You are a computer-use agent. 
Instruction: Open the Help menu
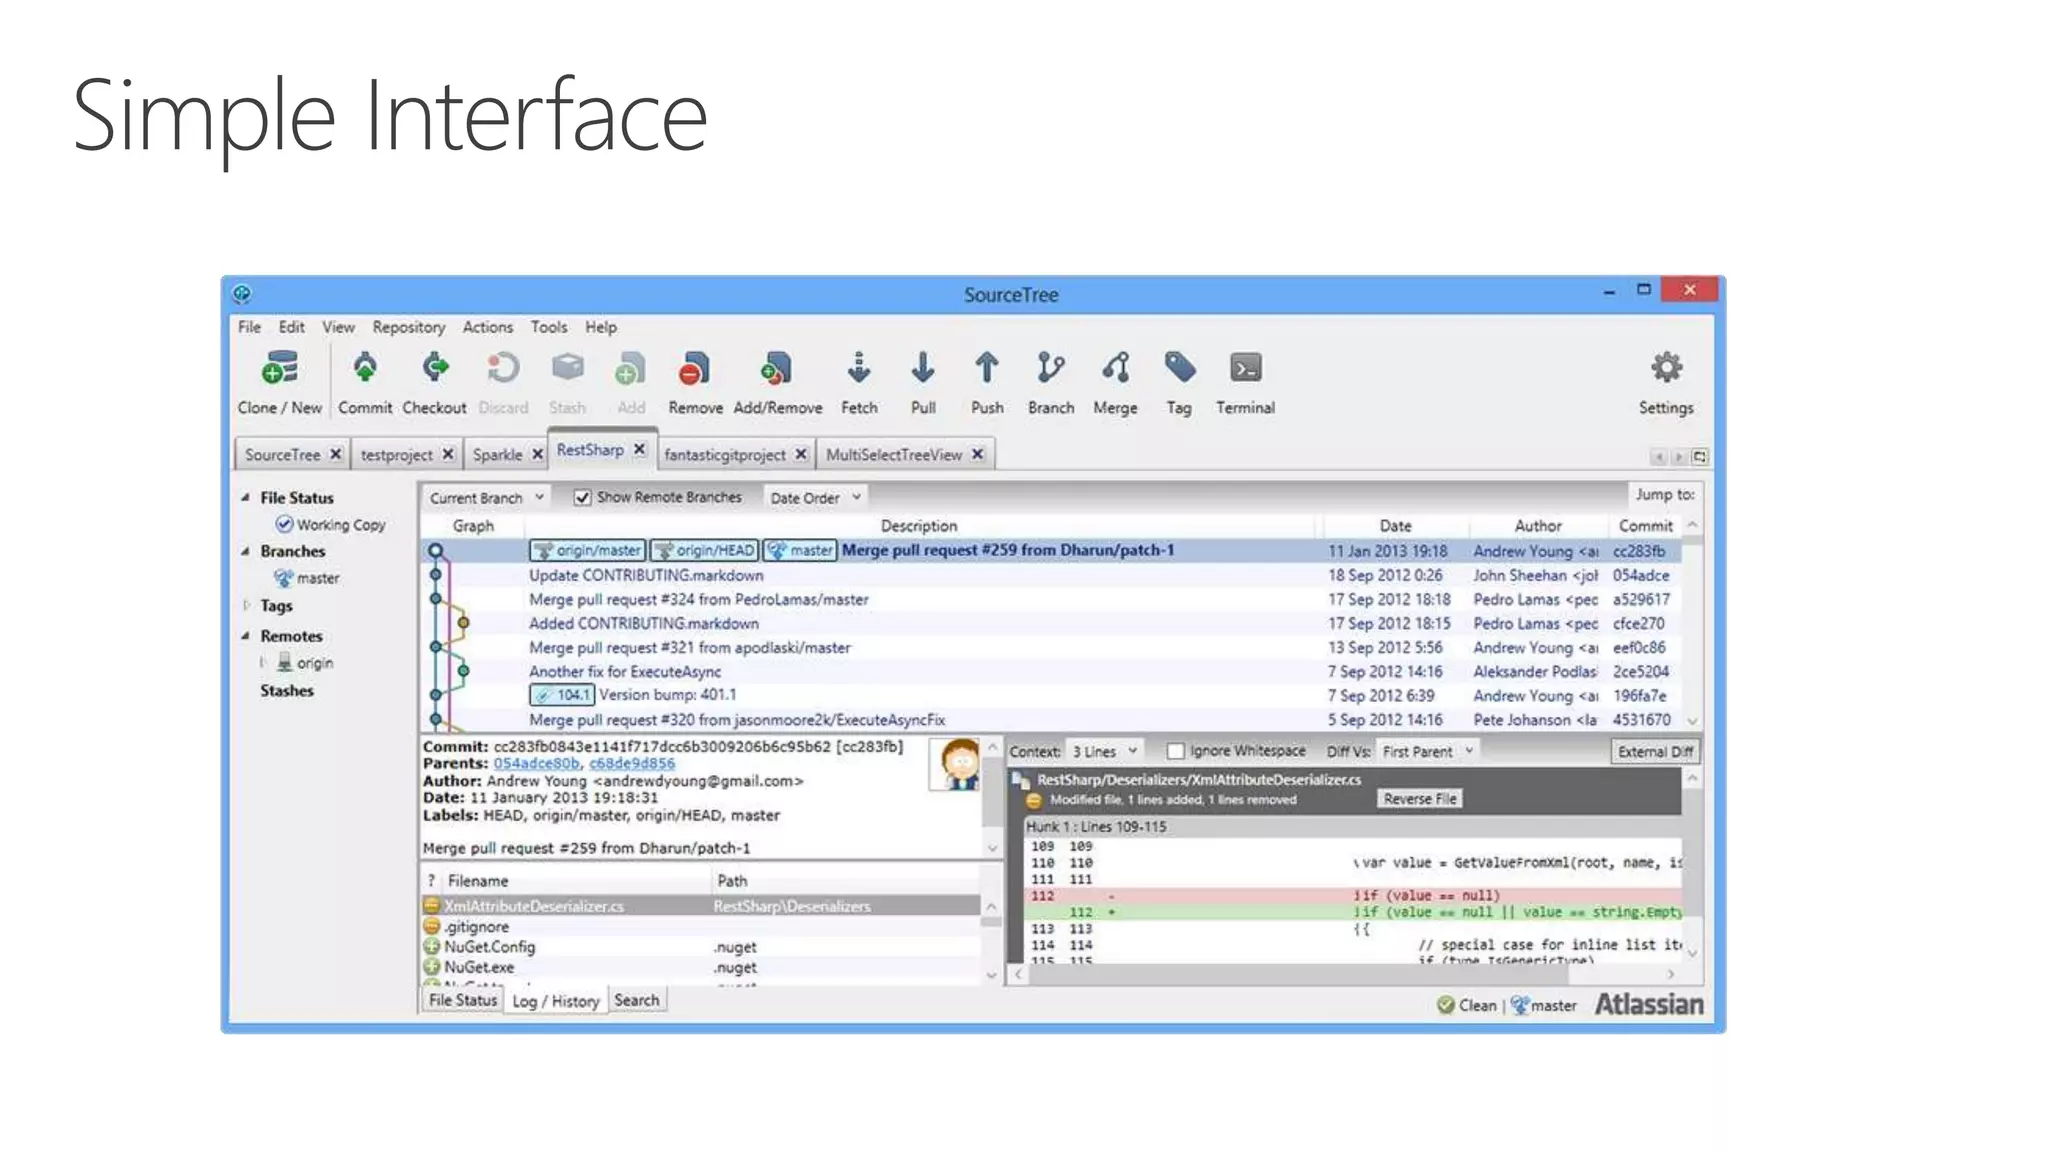click(x=601, y=327)
